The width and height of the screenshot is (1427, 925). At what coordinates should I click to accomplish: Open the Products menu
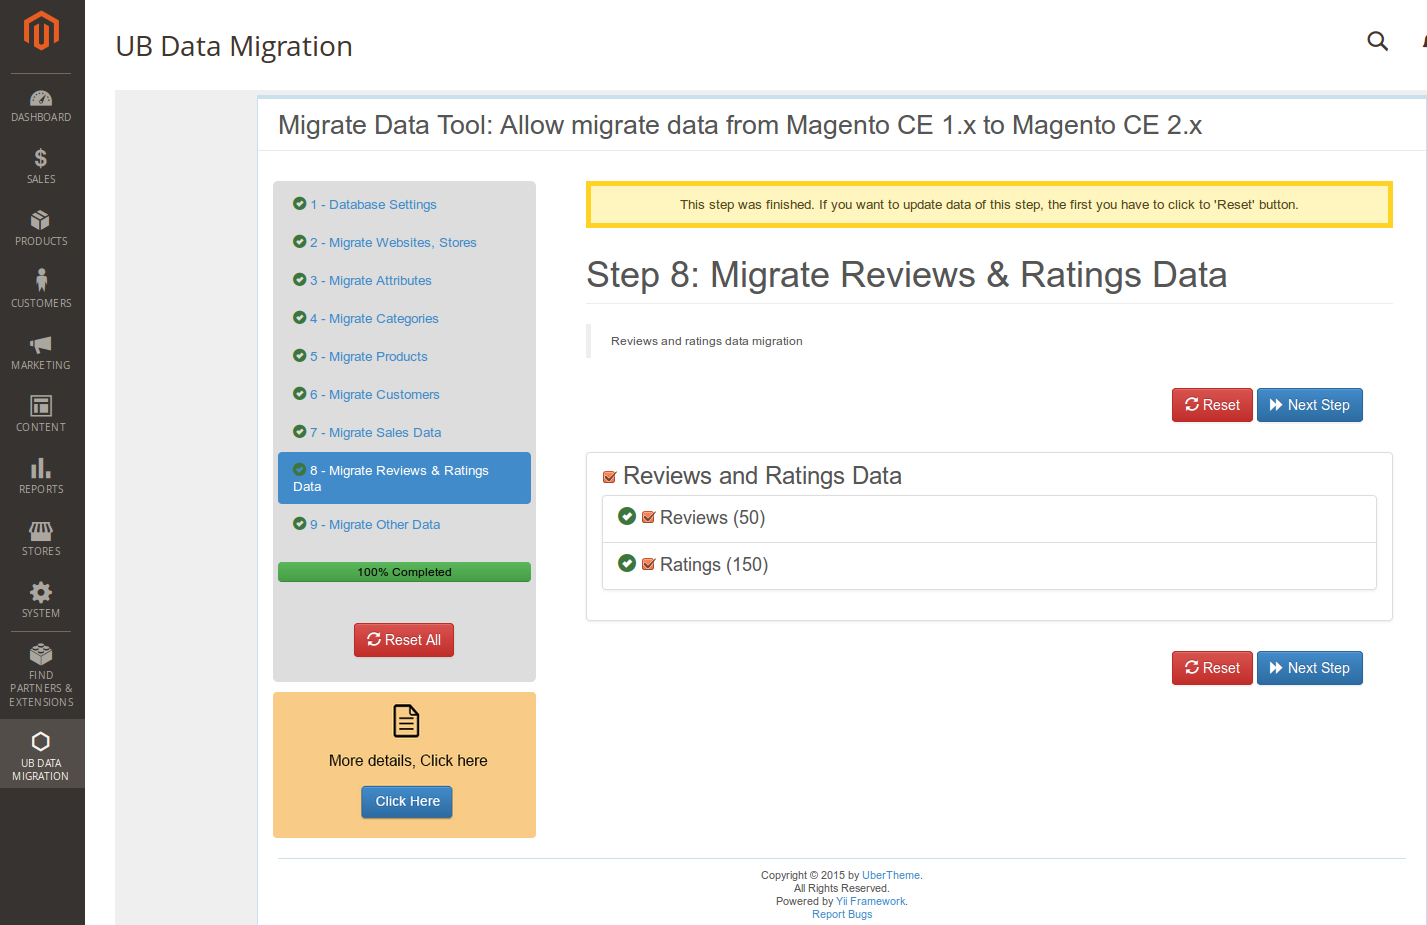click(41, 229)
